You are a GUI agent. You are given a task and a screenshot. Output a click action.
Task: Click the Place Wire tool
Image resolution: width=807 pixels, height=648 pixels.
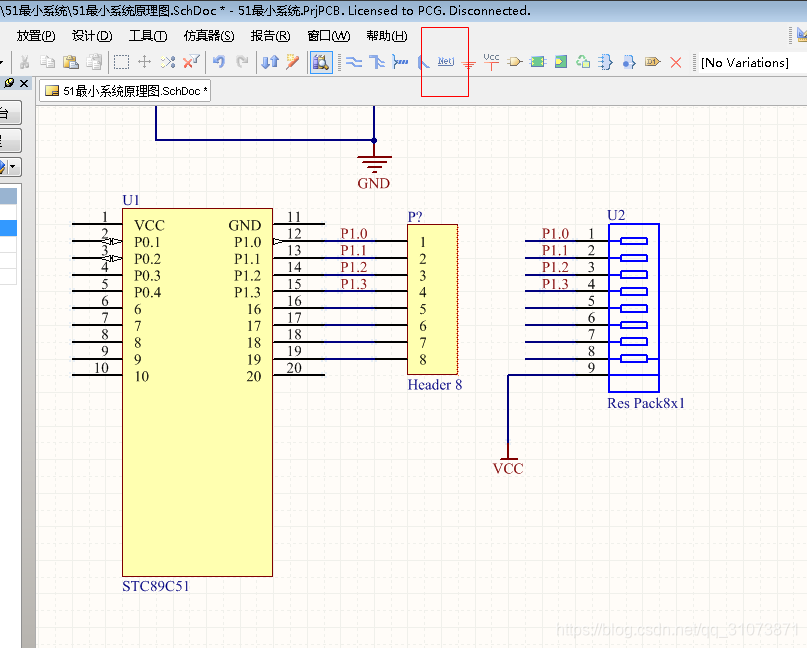354,62
